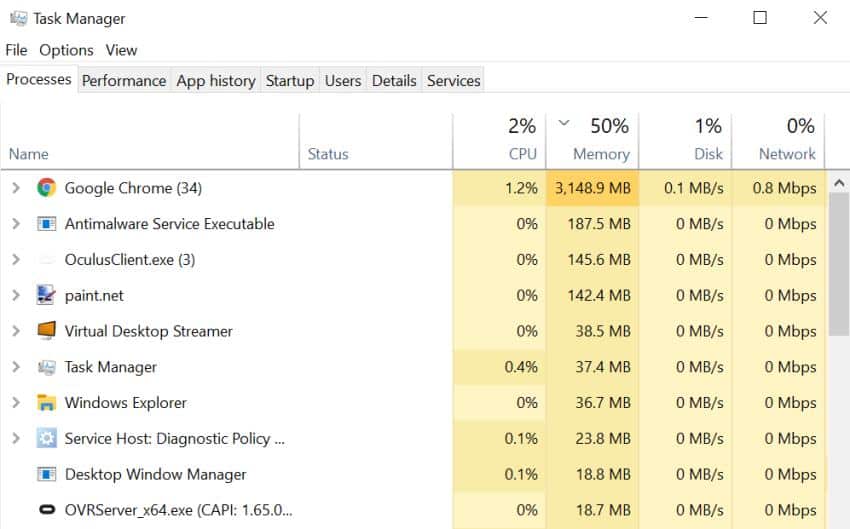
Task: Sort processes by the Memory column
Action: (x=593, y=141)
